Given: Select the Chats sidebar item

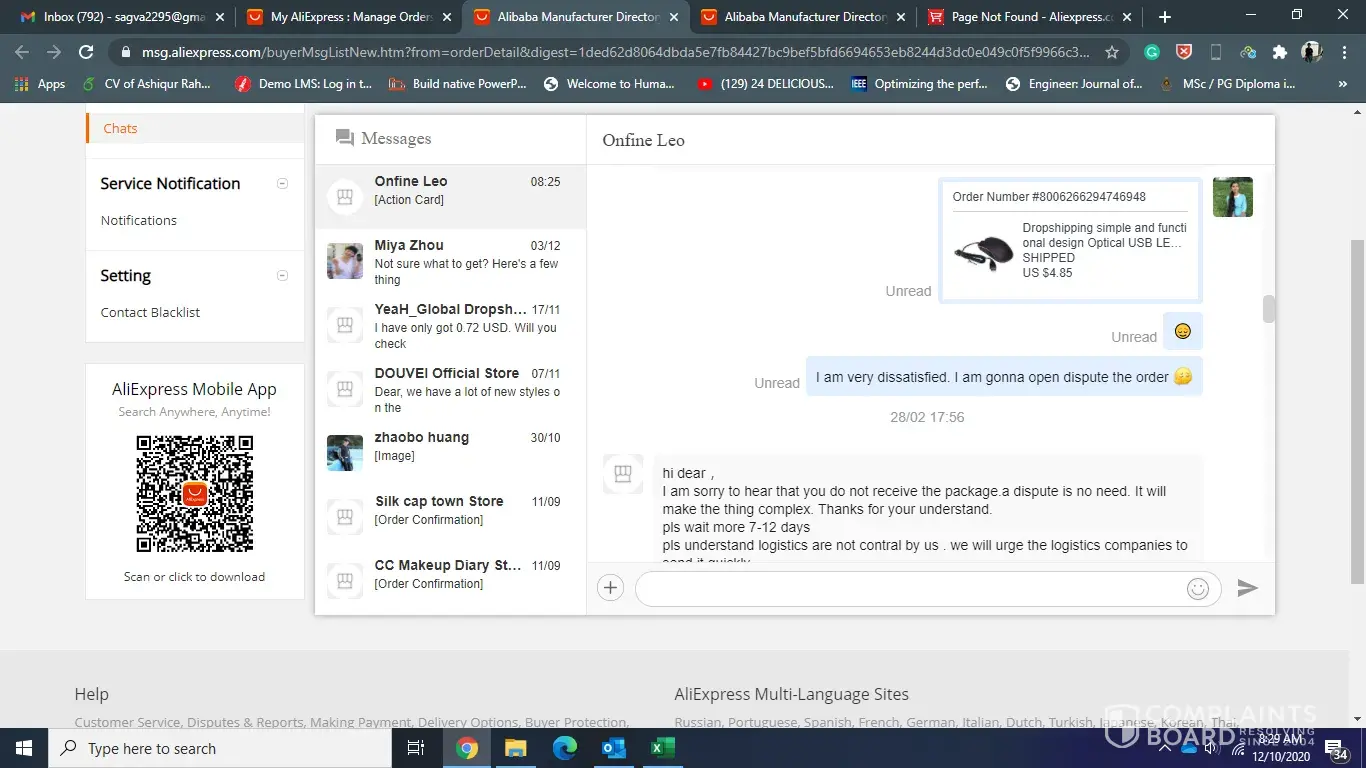Looking at the screenshot, I should click(120, 128).
